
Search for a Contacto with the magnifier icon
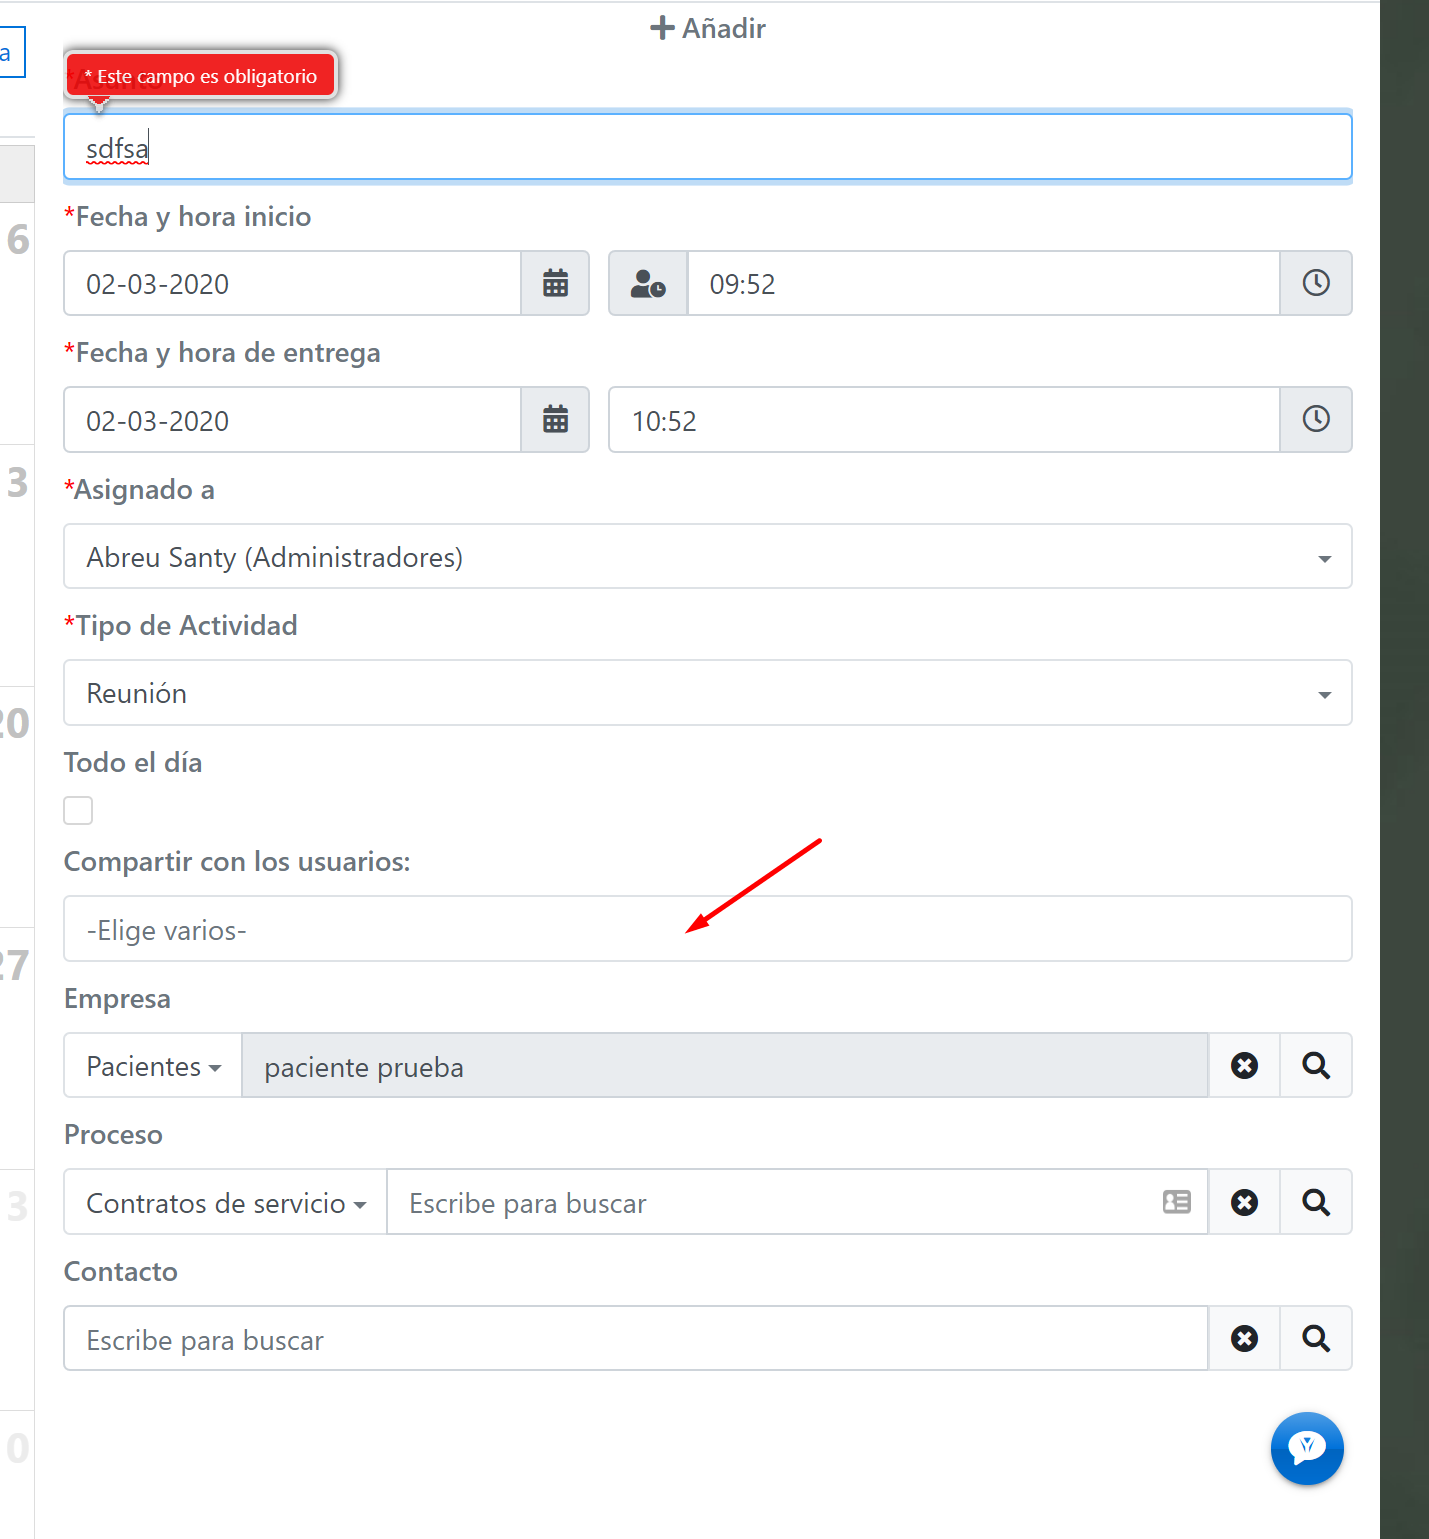[x=1315, y=1338]
